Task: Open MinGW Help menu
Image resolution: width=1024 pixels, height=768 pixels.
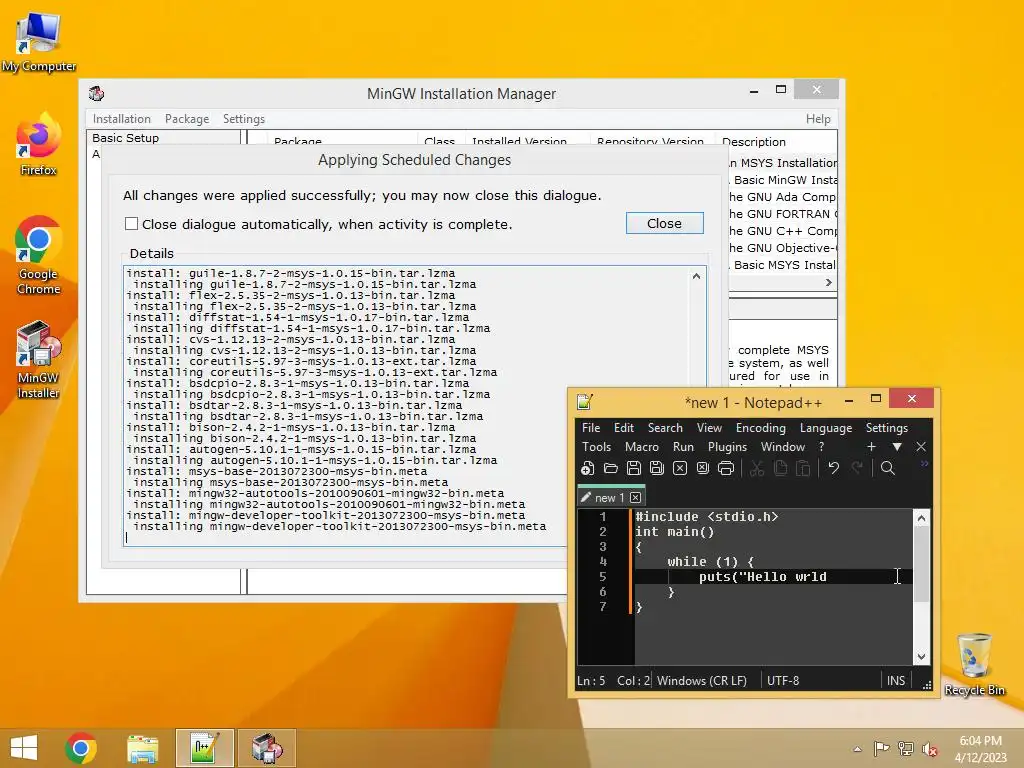Action: (818, 119)
